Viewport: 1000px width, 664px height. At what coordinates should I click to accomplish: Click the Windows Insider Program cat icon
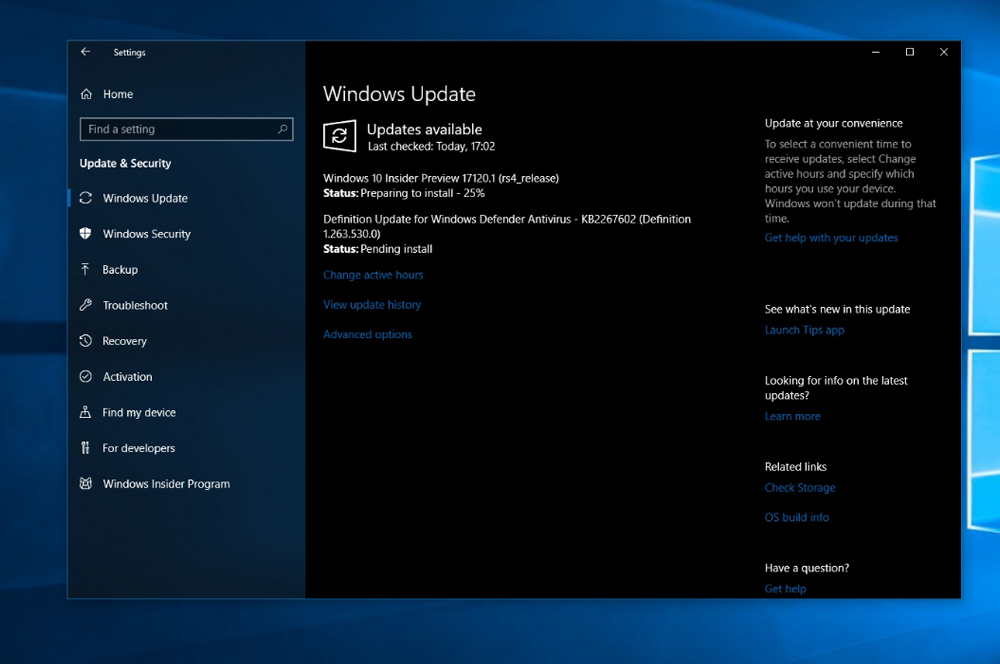pyautogui.click(x=85, y=483)
